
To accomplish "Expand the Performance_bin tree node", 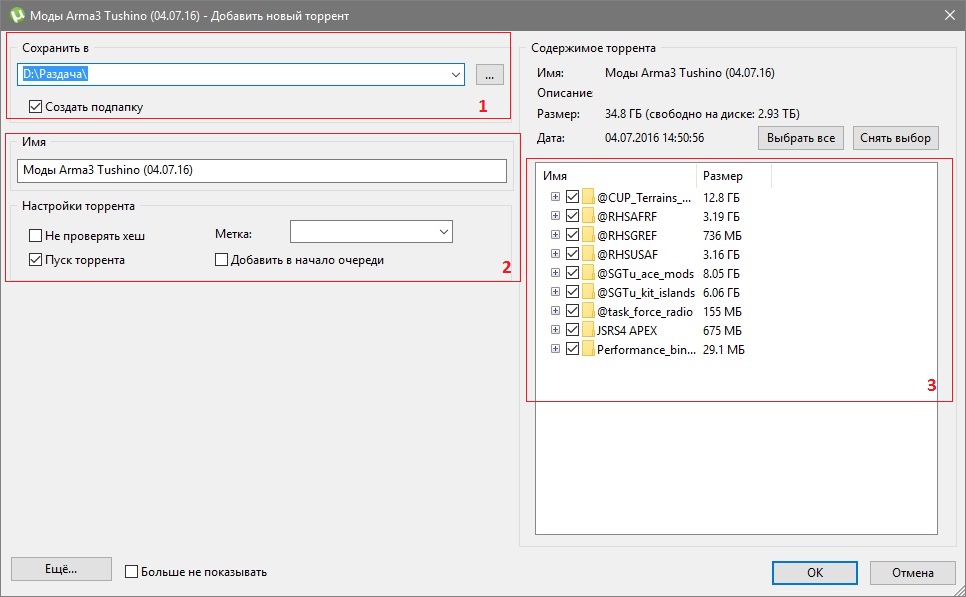I will pos(555,349).
